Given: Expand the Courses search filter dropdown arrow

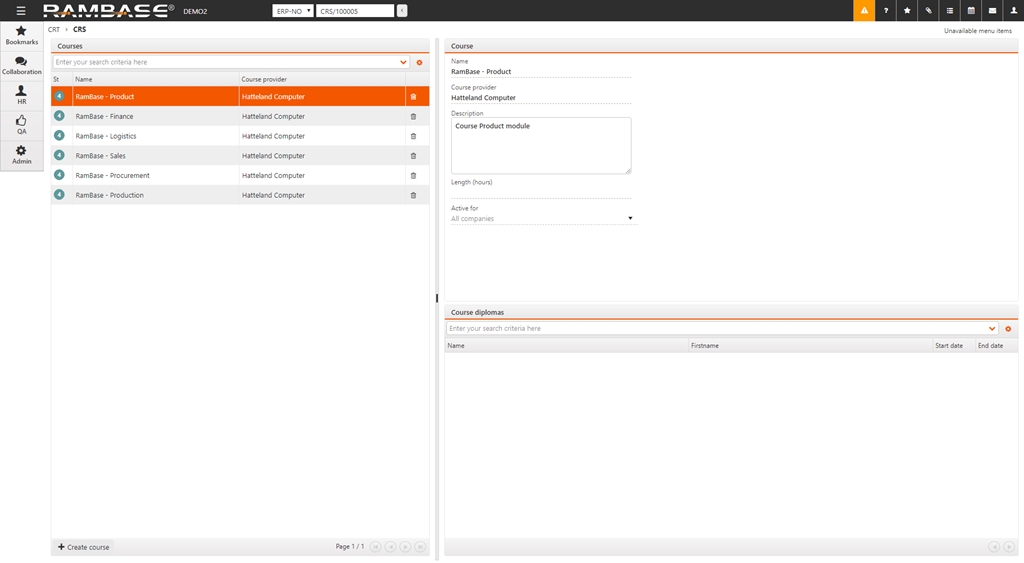Looking at the screenshot, I should 403,62.
